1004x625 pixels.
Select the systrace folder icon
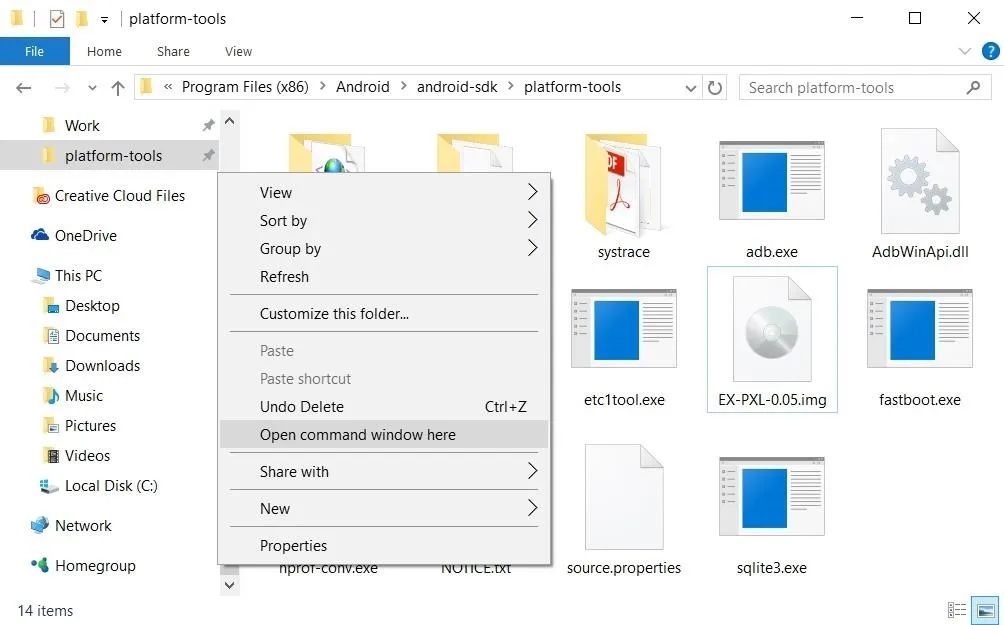tap(624, 185)
